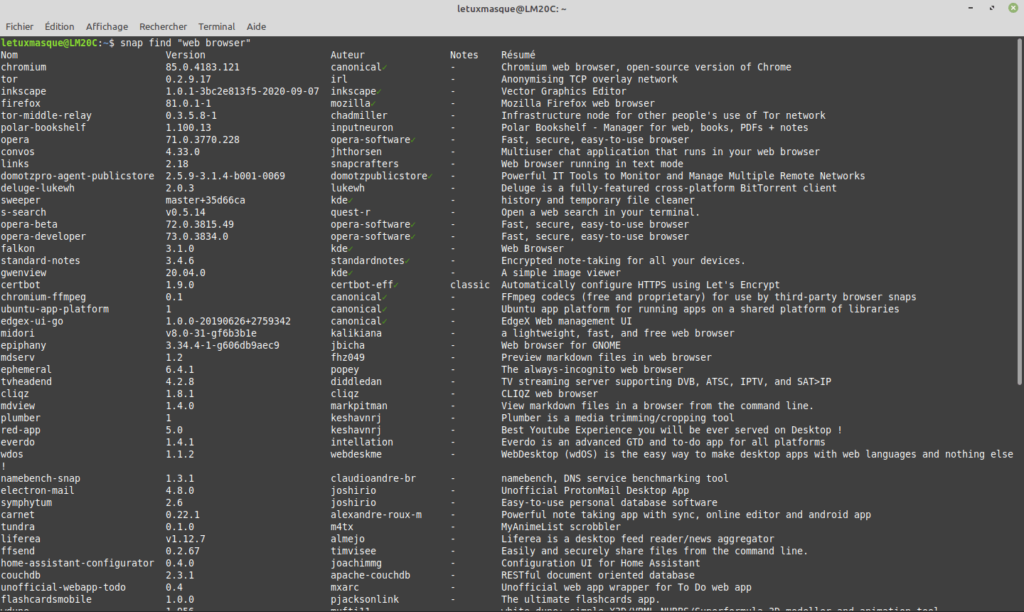1024x612 pixels.
Task: Select the firefox package name
Action: 19,103
